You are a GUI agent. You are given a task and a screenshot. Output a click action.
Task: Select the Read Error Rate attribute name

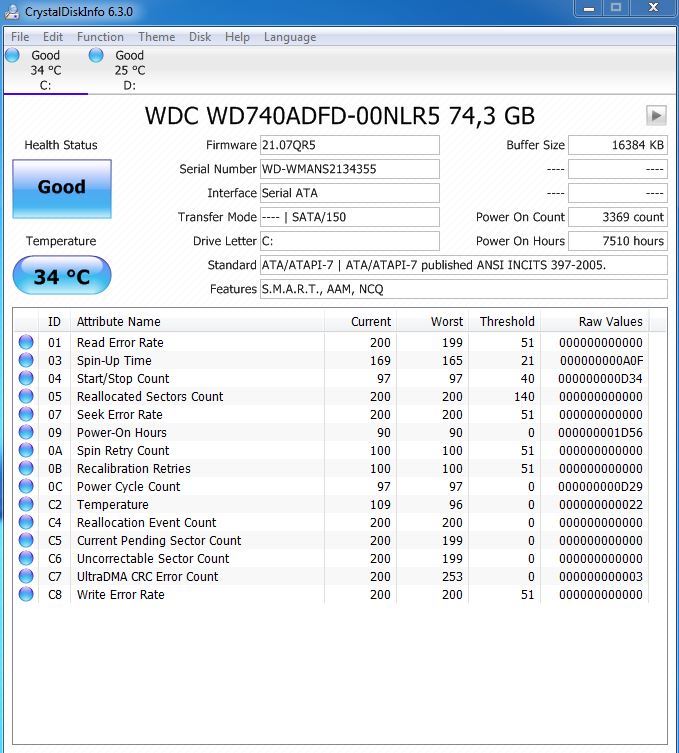click(120, 342)
